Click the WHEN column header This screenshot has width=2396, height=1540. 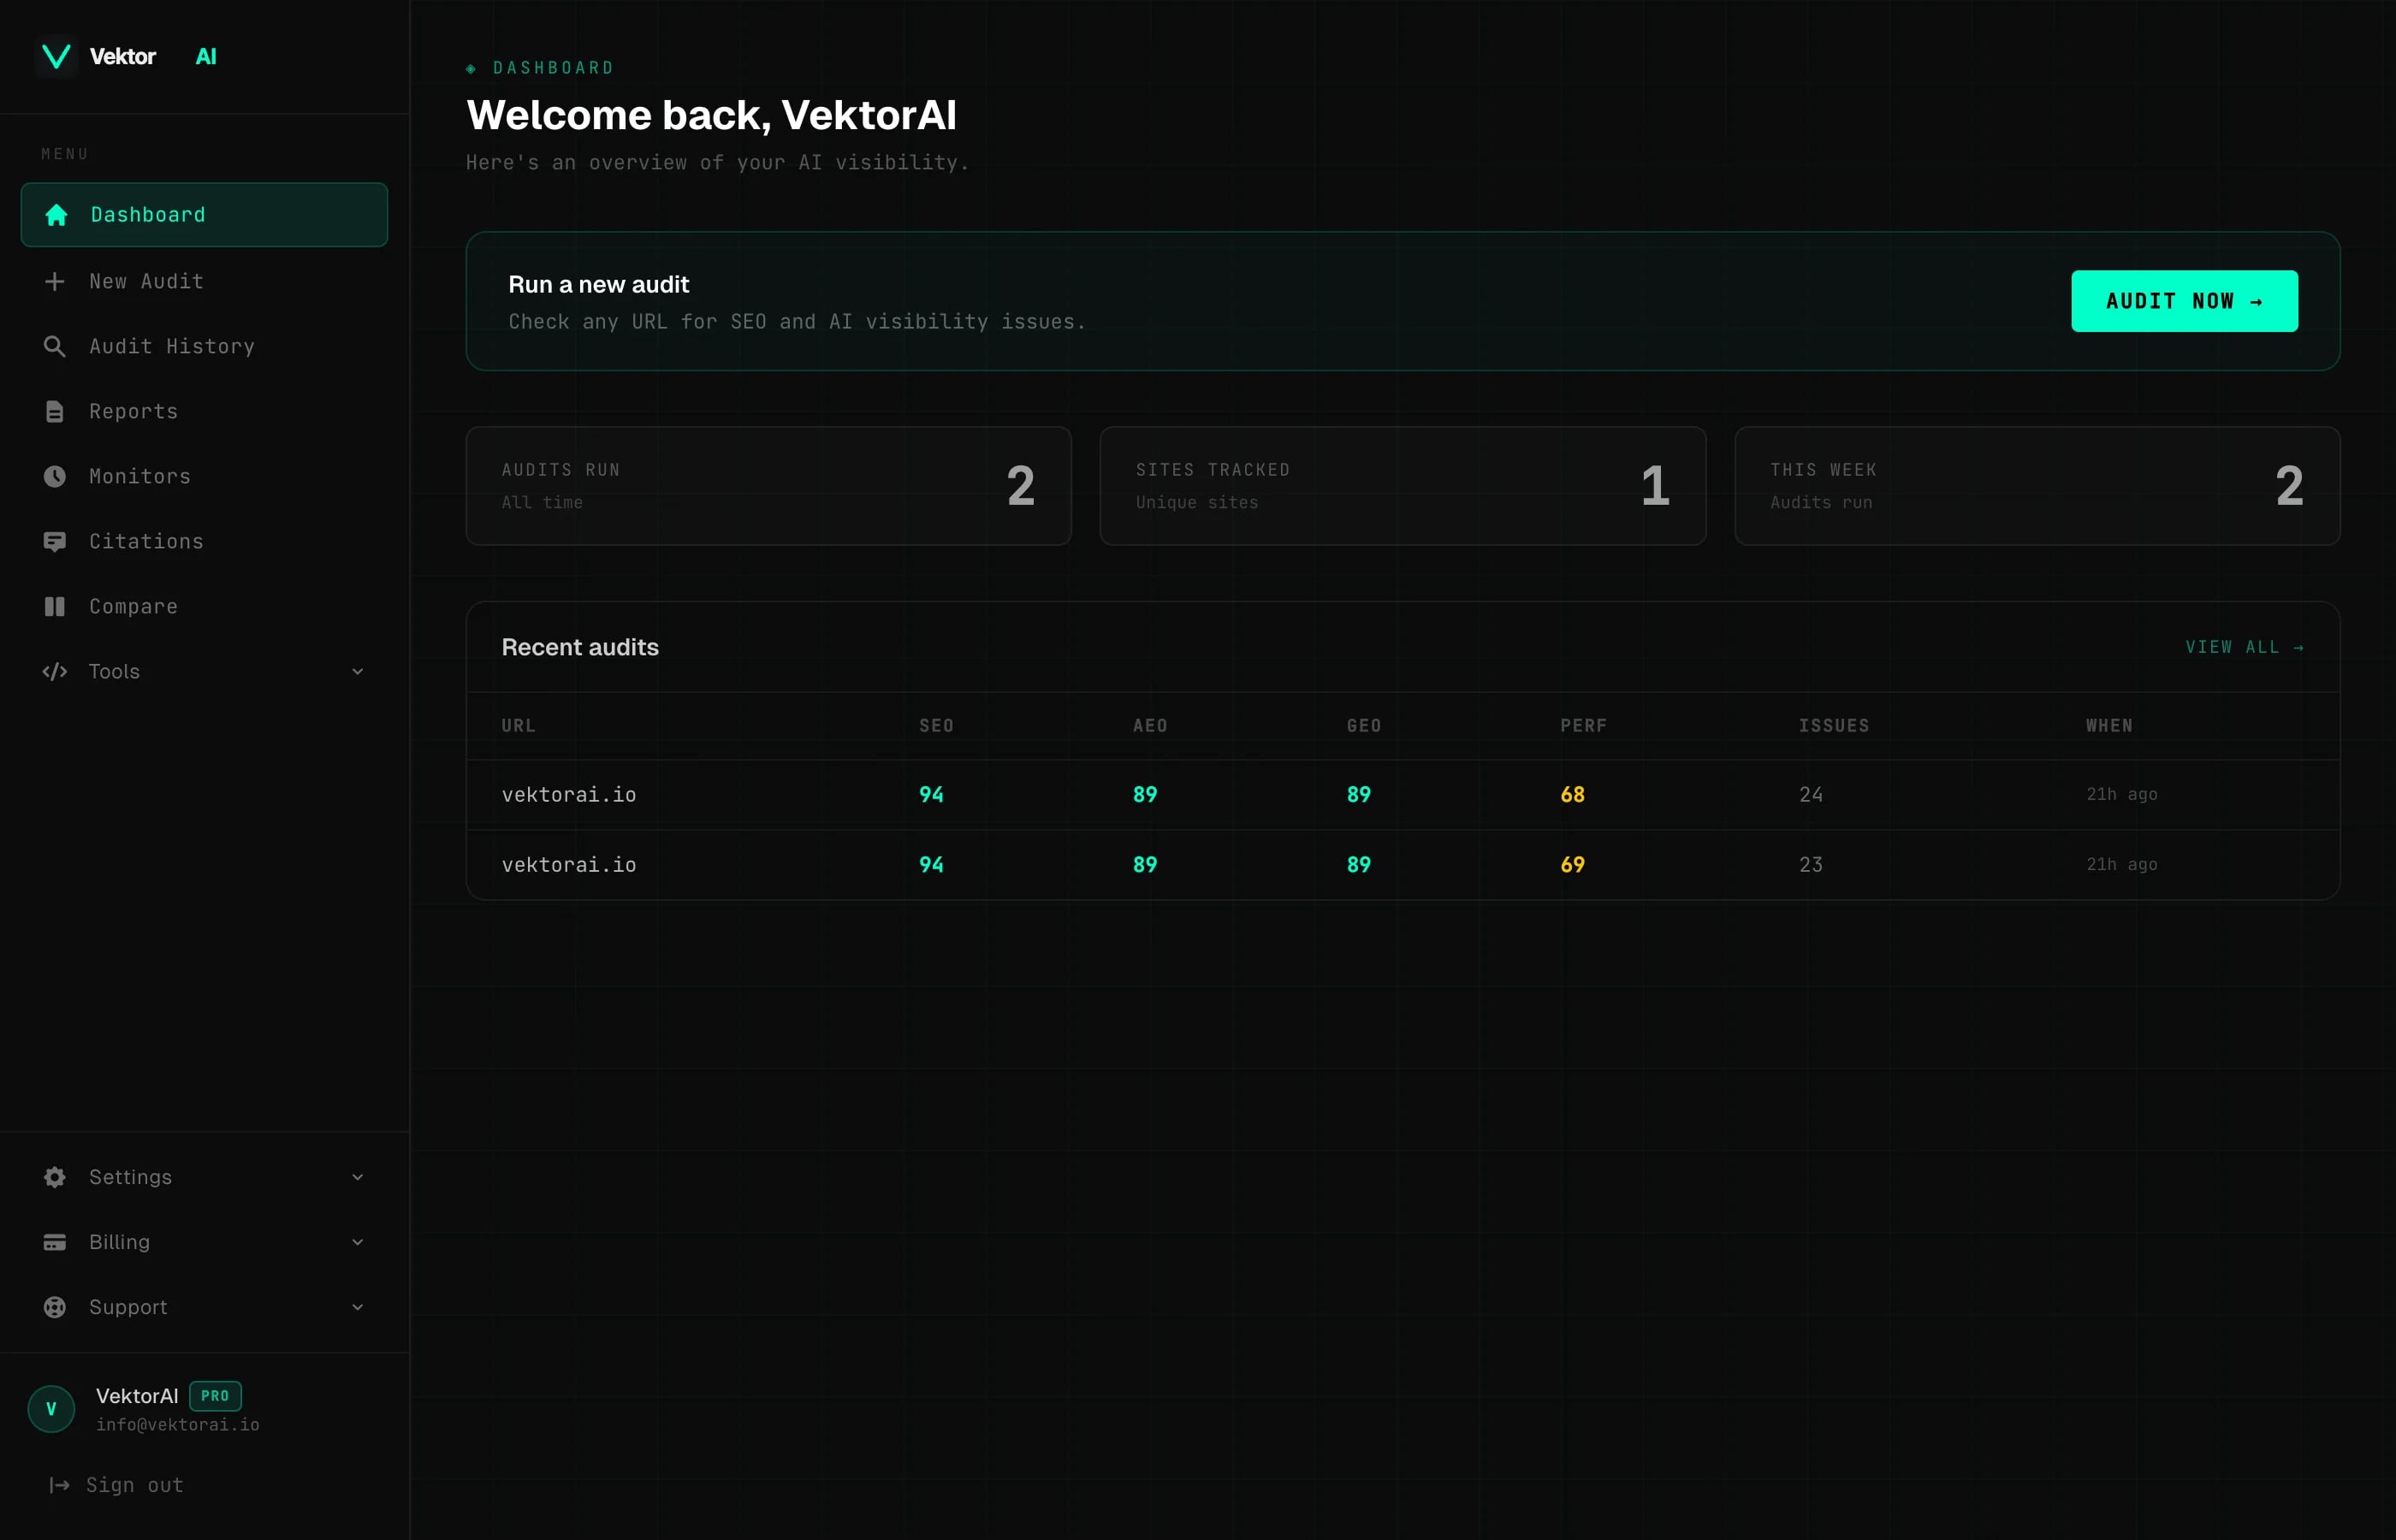tap(2109, 725)
